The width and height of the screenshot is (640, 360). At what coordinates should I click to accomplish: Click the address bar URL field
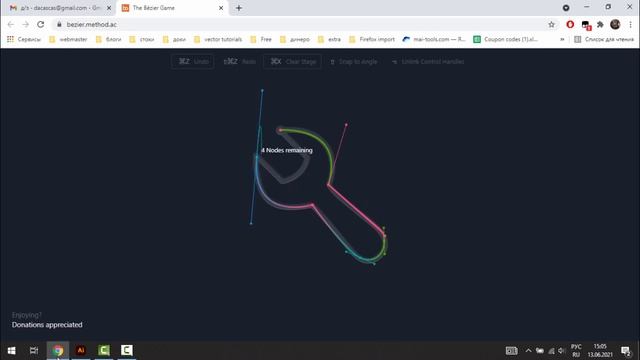pyautogui.click(x=302, y=24)
